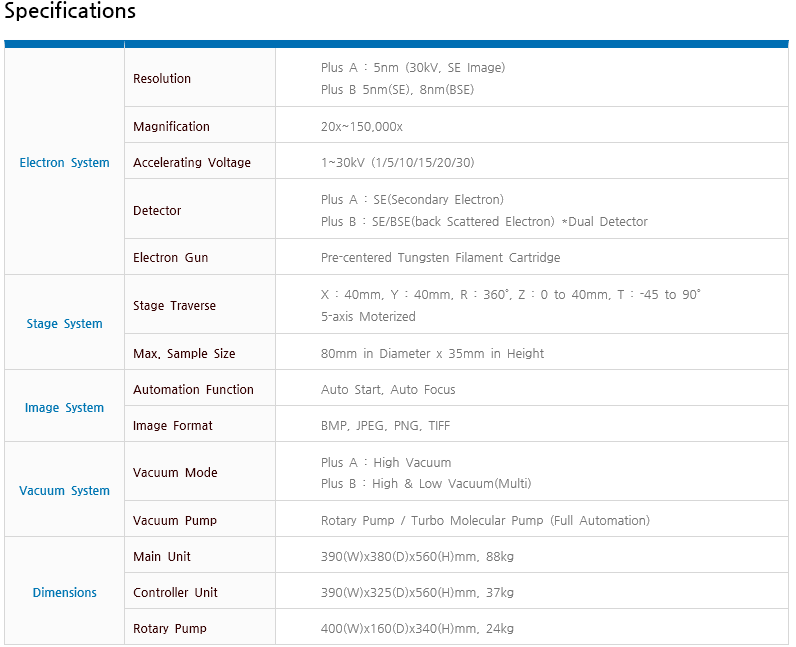Click '80mm in Diameter x 35mm in Height'
The image size is (796, 647).
(x=432, y=353)
